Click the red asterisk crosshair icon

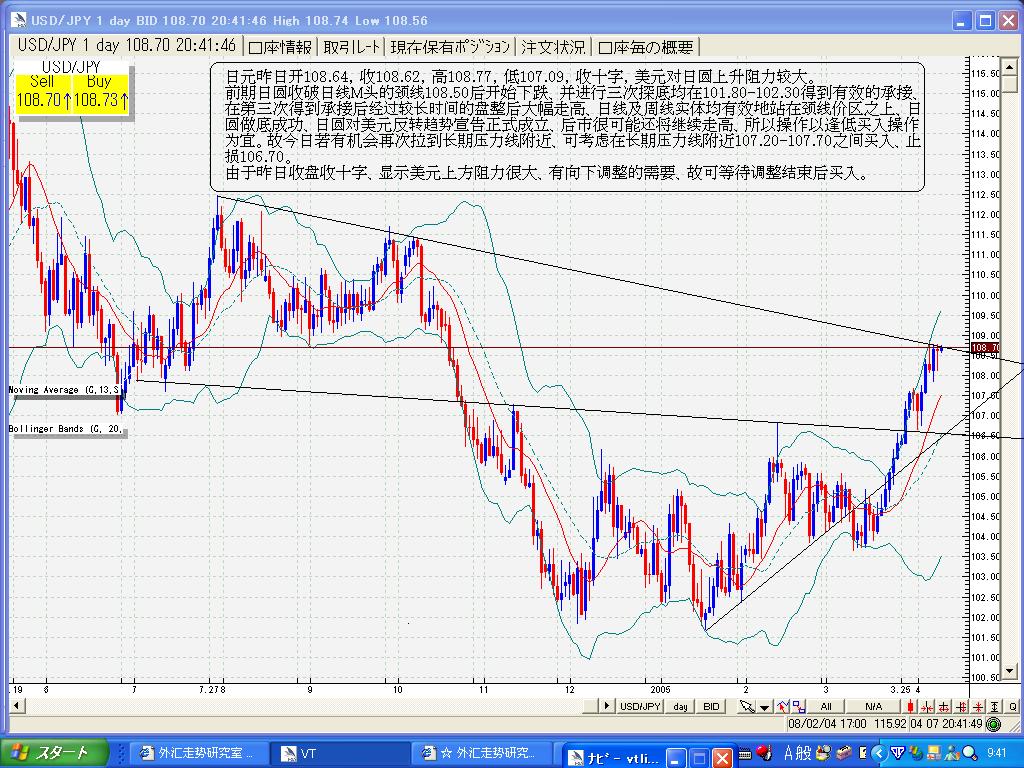pos(978,706)
